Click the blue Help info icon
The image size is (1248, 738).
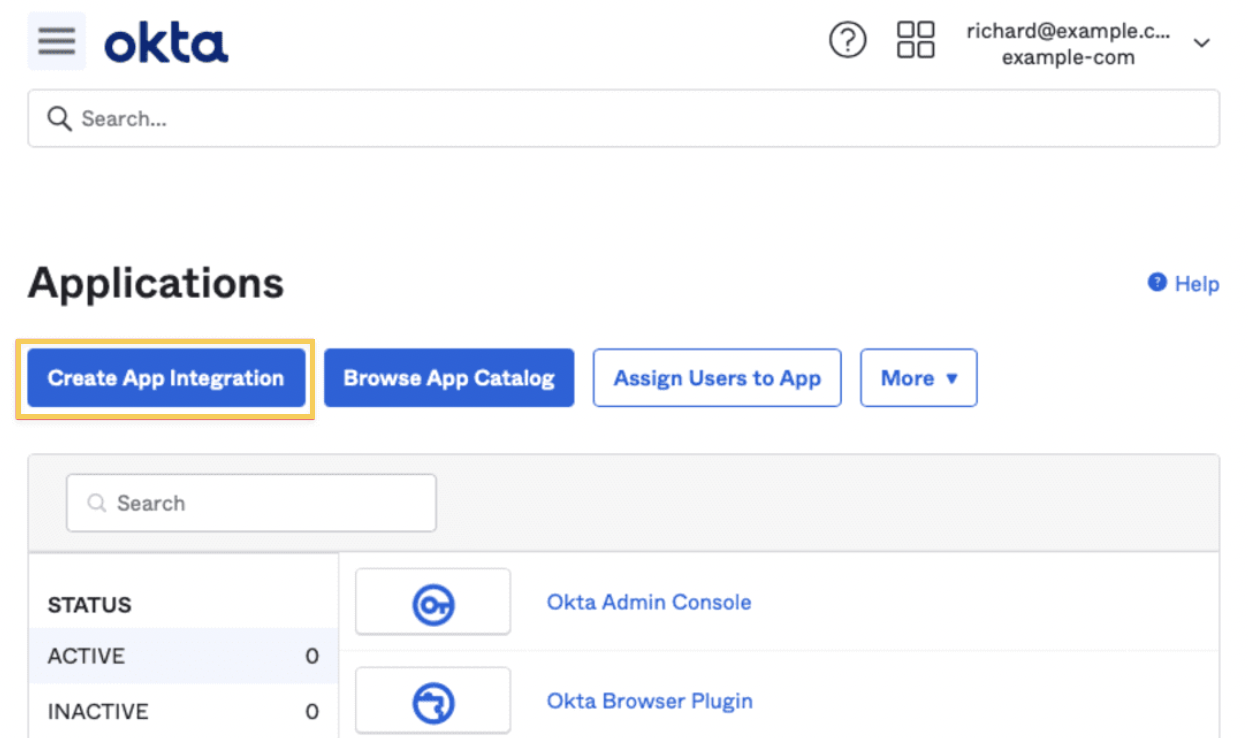[1157, 282]
